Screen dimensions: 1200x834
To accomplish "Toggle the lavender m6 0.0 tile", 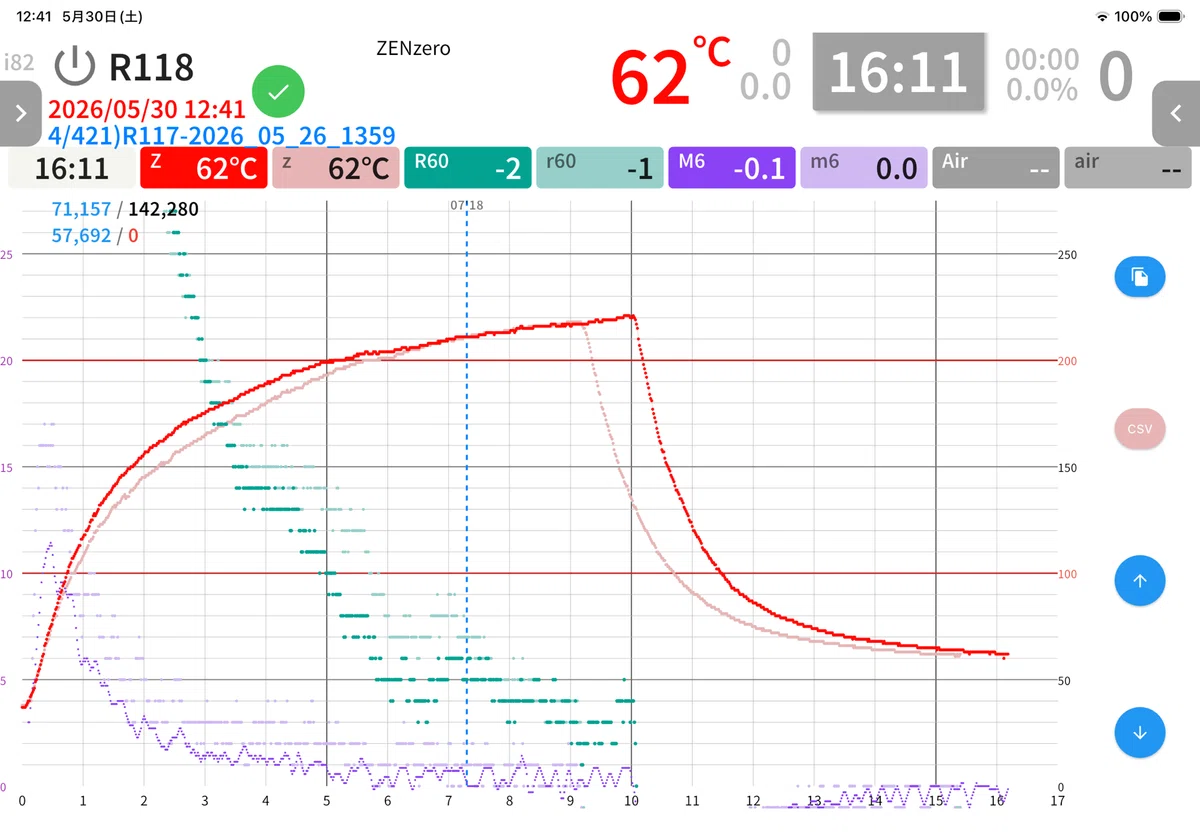I will [x=863, y=168].
